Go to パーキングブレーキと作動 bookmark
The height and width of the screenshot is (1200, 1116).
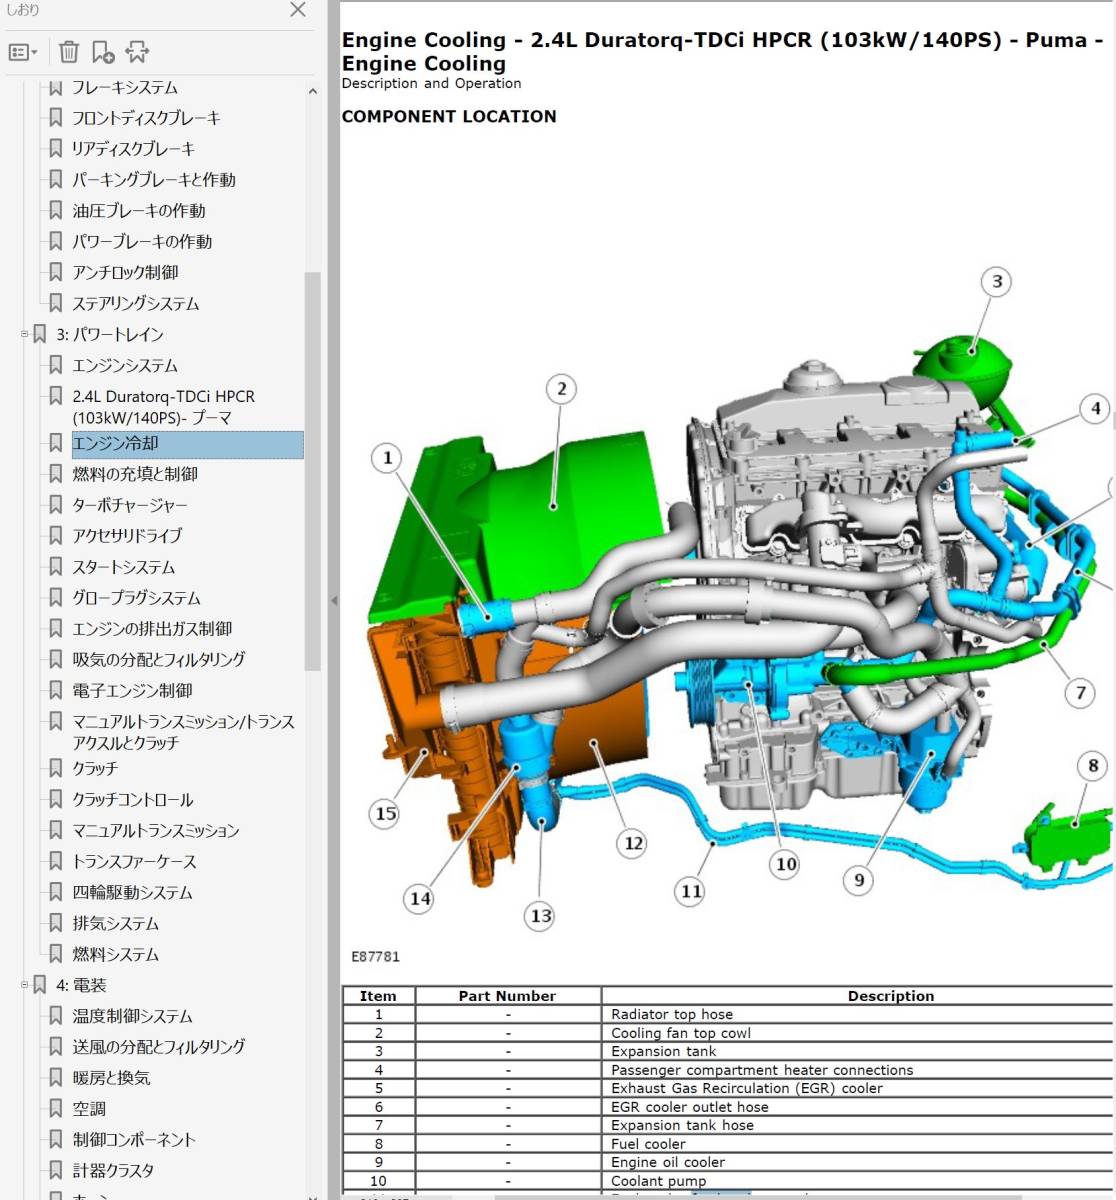coord(154,180)
